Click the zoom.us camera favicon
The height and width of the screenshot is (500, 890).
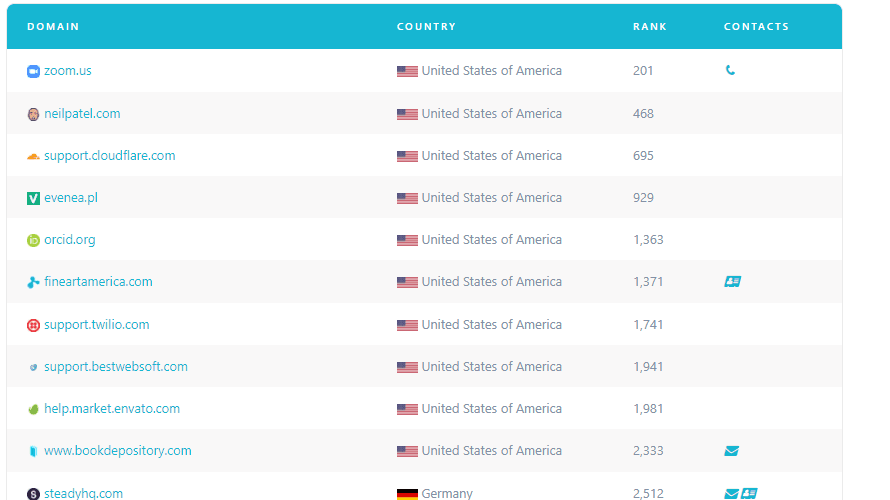pyautogui.click(x=33, y=72)
